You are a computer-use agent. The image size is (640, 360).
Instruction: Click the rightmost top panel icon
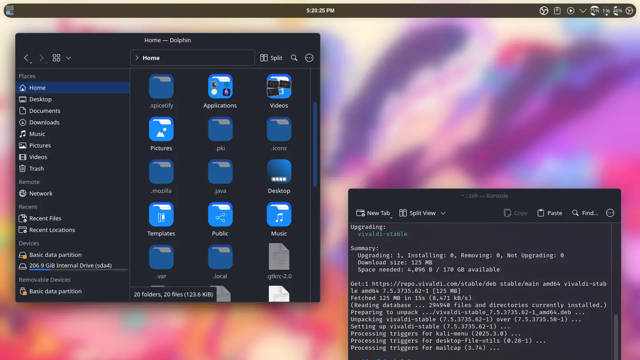629,11
